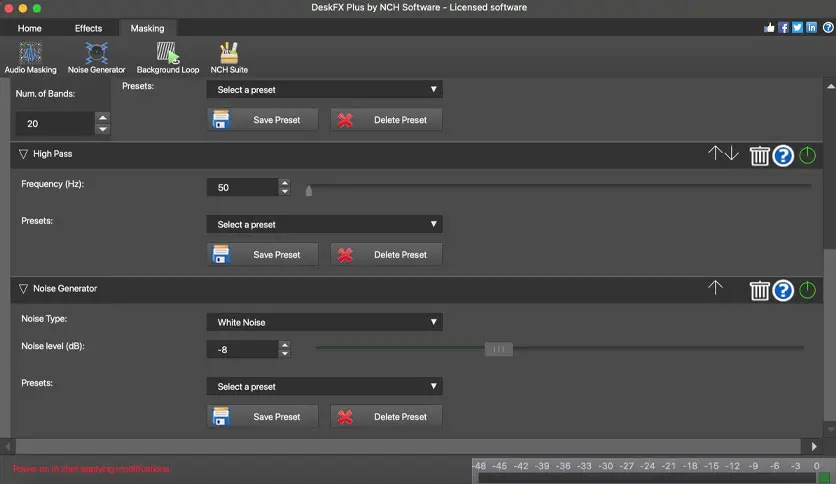Open help for Noise Generator effect
Image resolution: width=836 pixels, height=484 pixels.
pos(783,291)
